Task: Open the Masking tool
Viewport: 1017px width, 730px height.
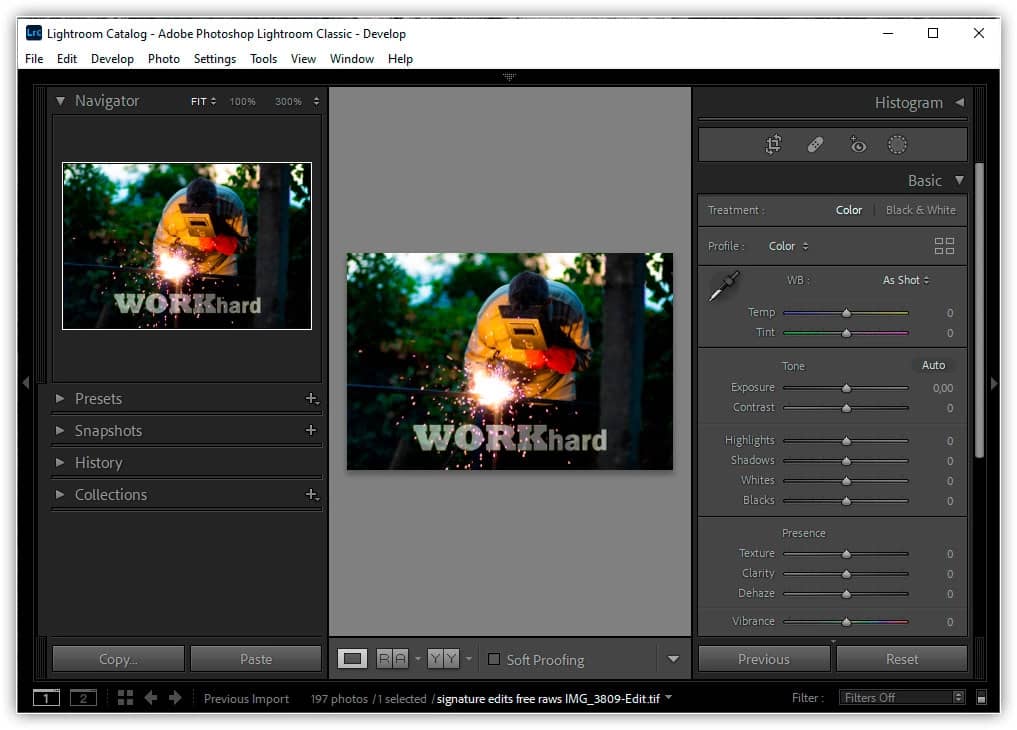Action: click(897, 144)
